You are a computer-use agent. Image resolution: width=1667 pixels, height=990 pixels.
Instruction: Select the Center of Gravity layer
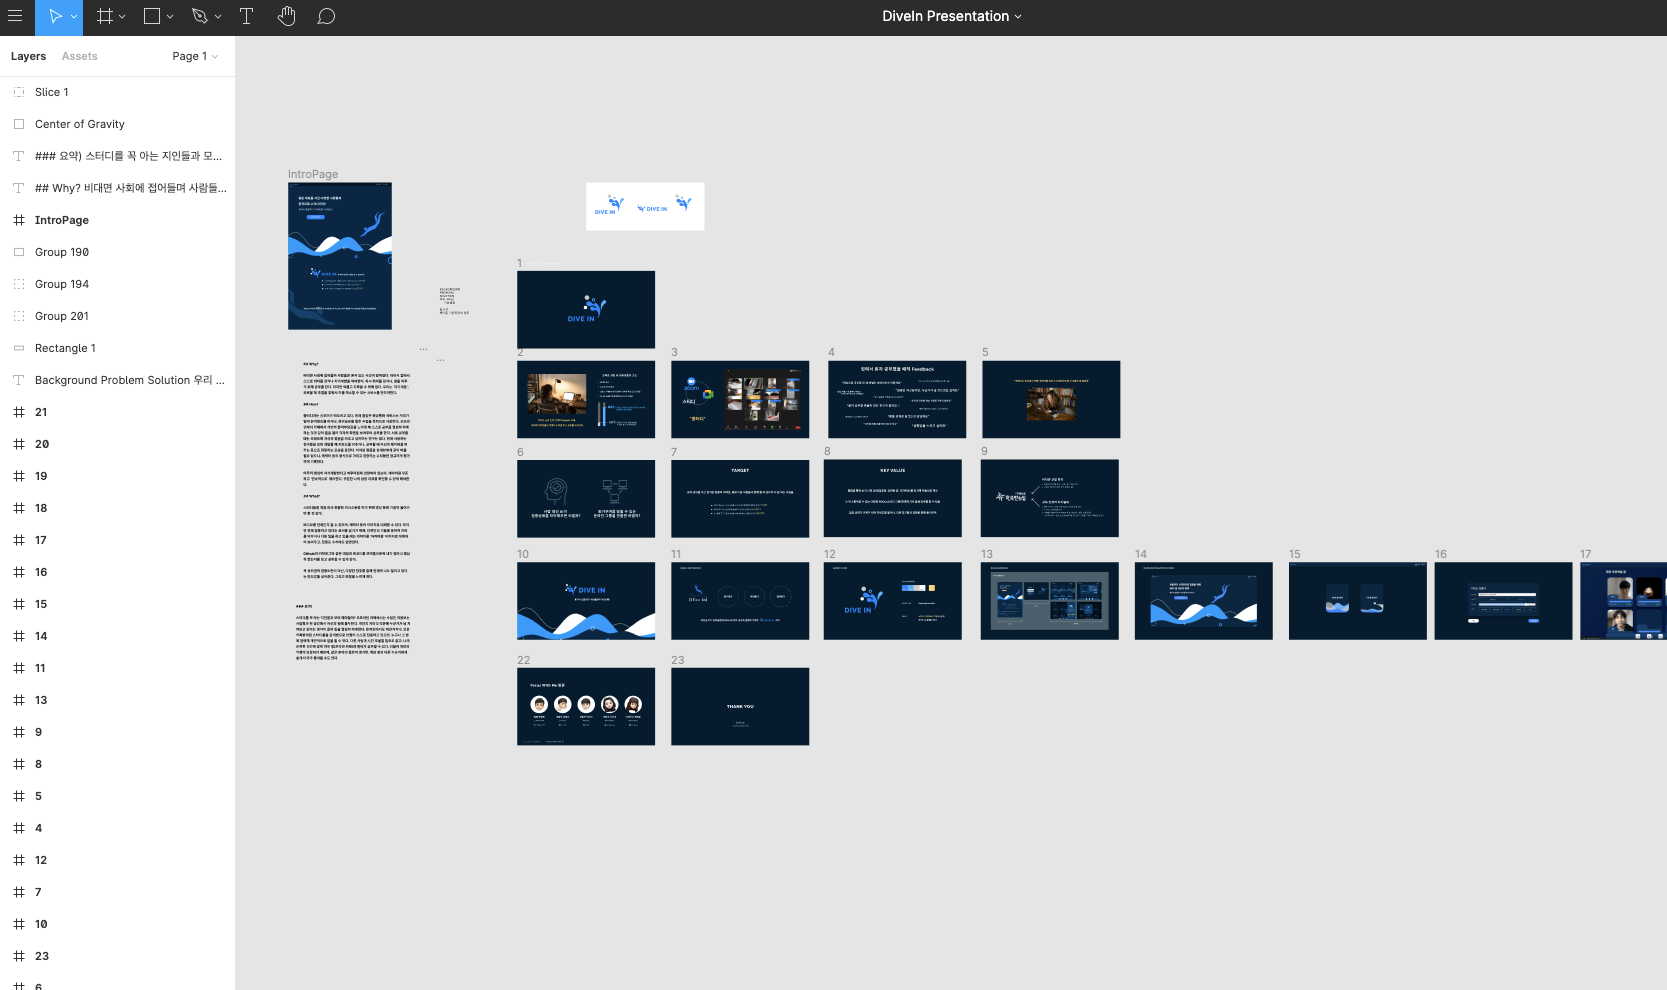click(118, 124)
